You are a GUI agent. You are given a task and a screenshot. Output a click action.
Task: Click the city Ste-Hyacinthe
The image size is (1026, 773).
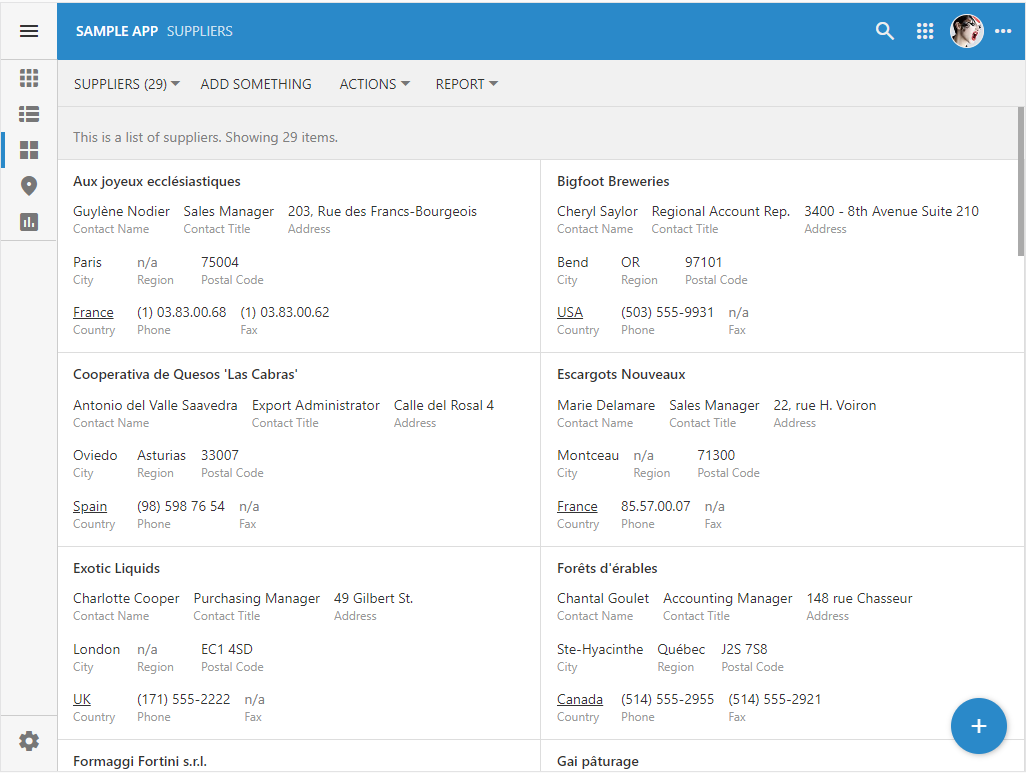[600, 649]
